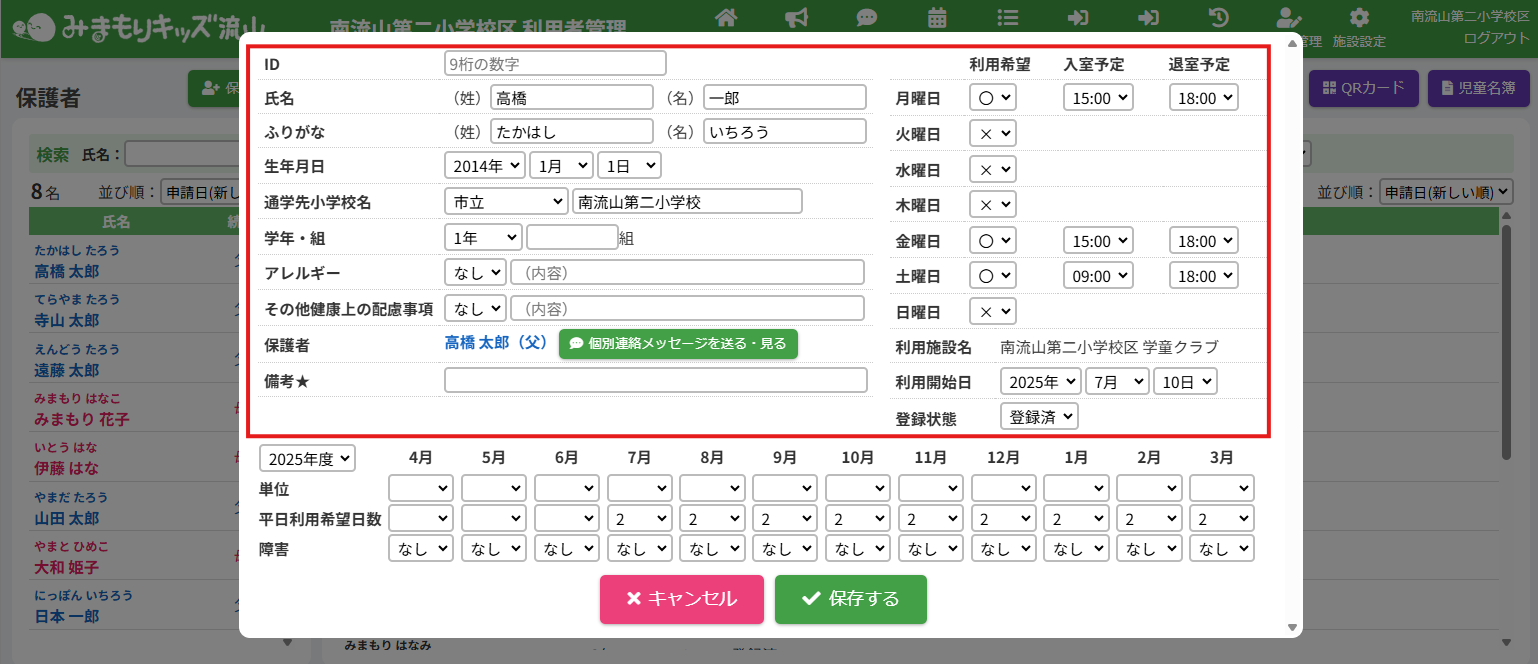Select the アレルギー なし dropdown
Screen dimensions: 1538x664
[475, 272]
